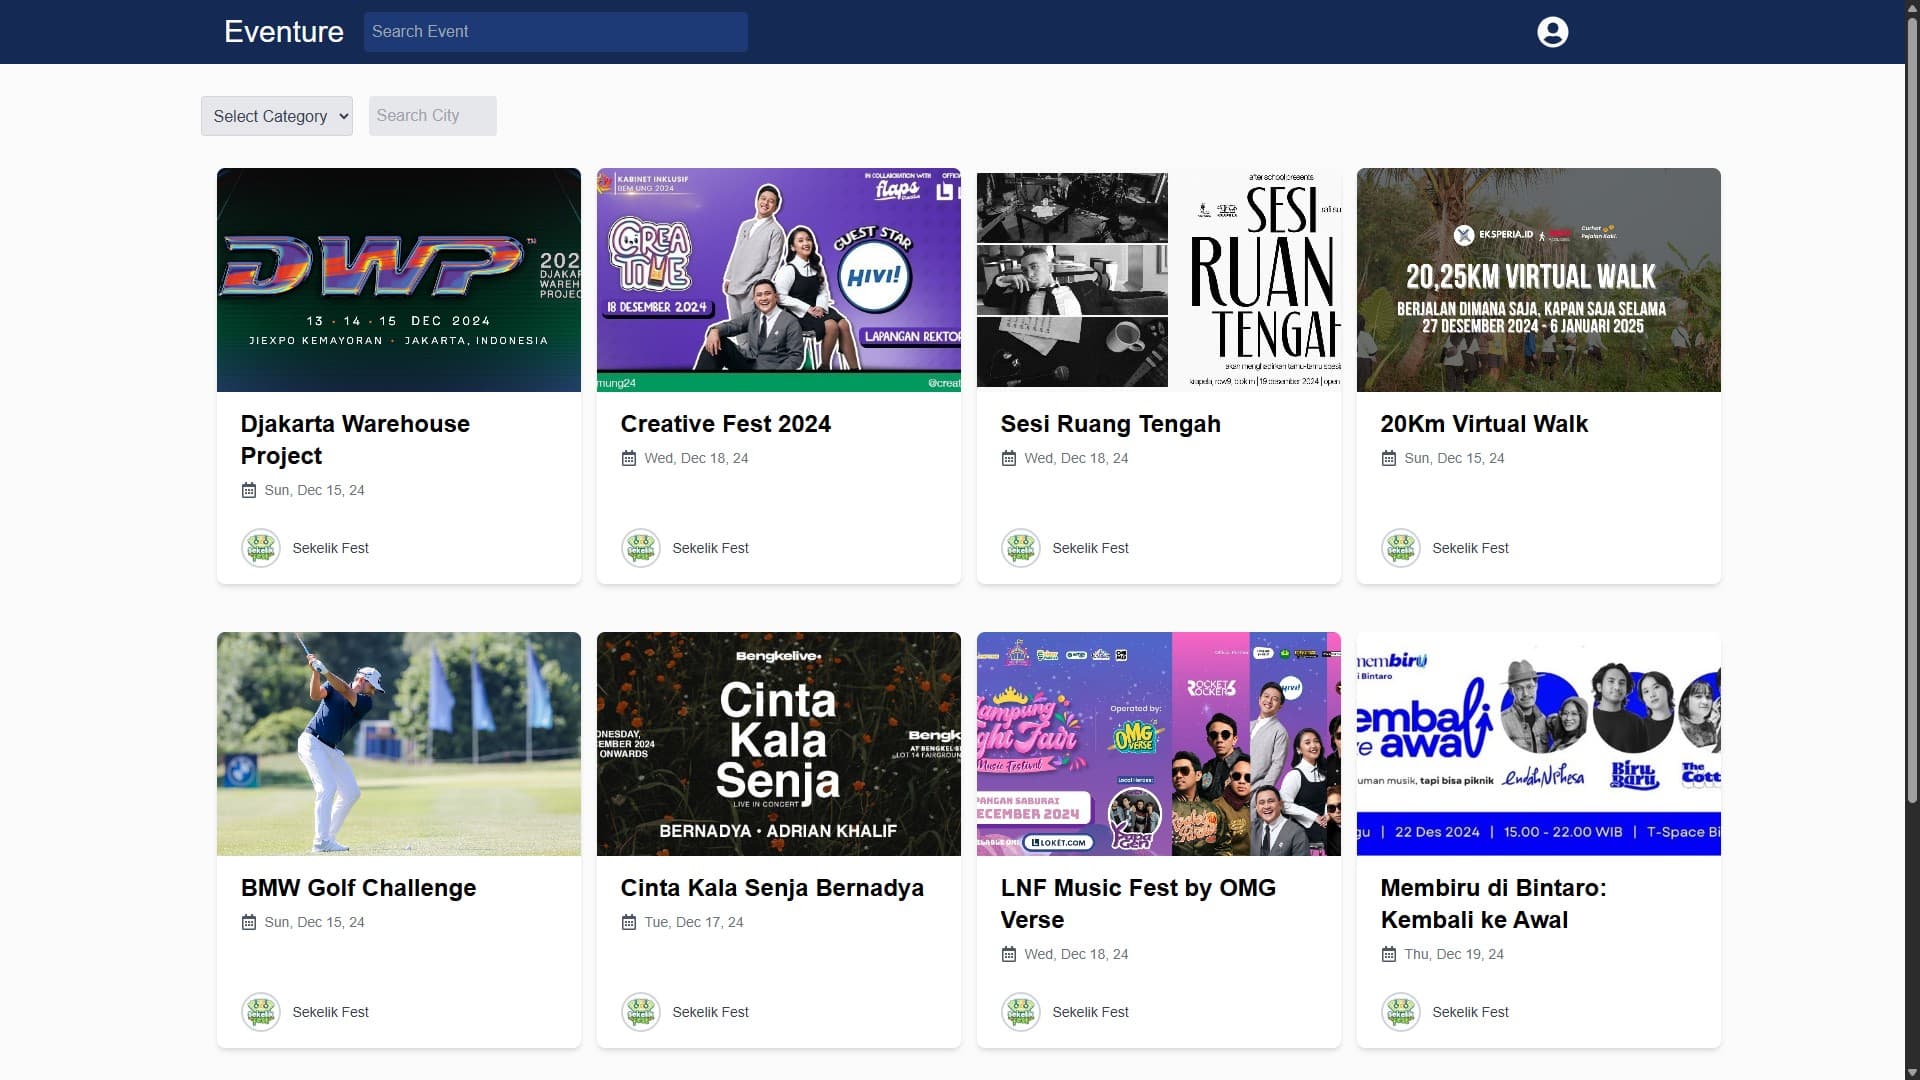Click the calendar icon on 20Km Virtual Walk
The height and width of the screenshot is (1080, 1920).
(1389, 458)
